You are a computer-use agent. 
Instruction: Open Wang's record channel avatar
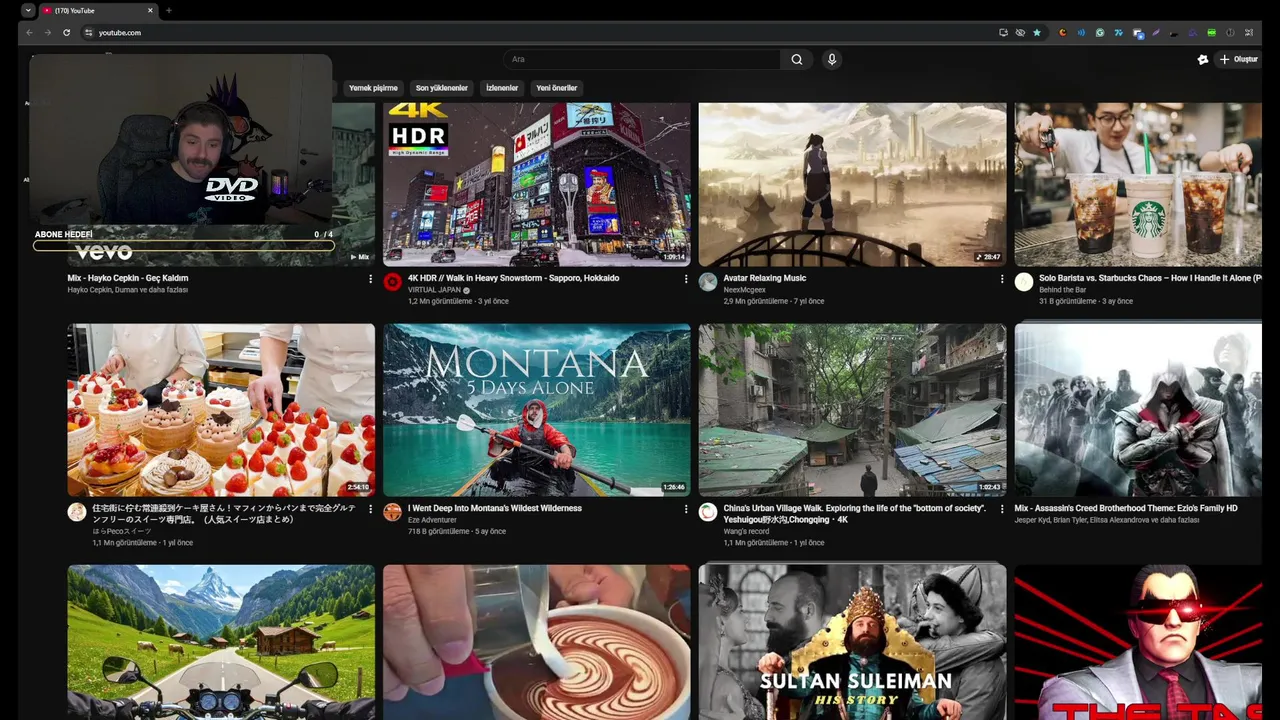coord(708,512)
